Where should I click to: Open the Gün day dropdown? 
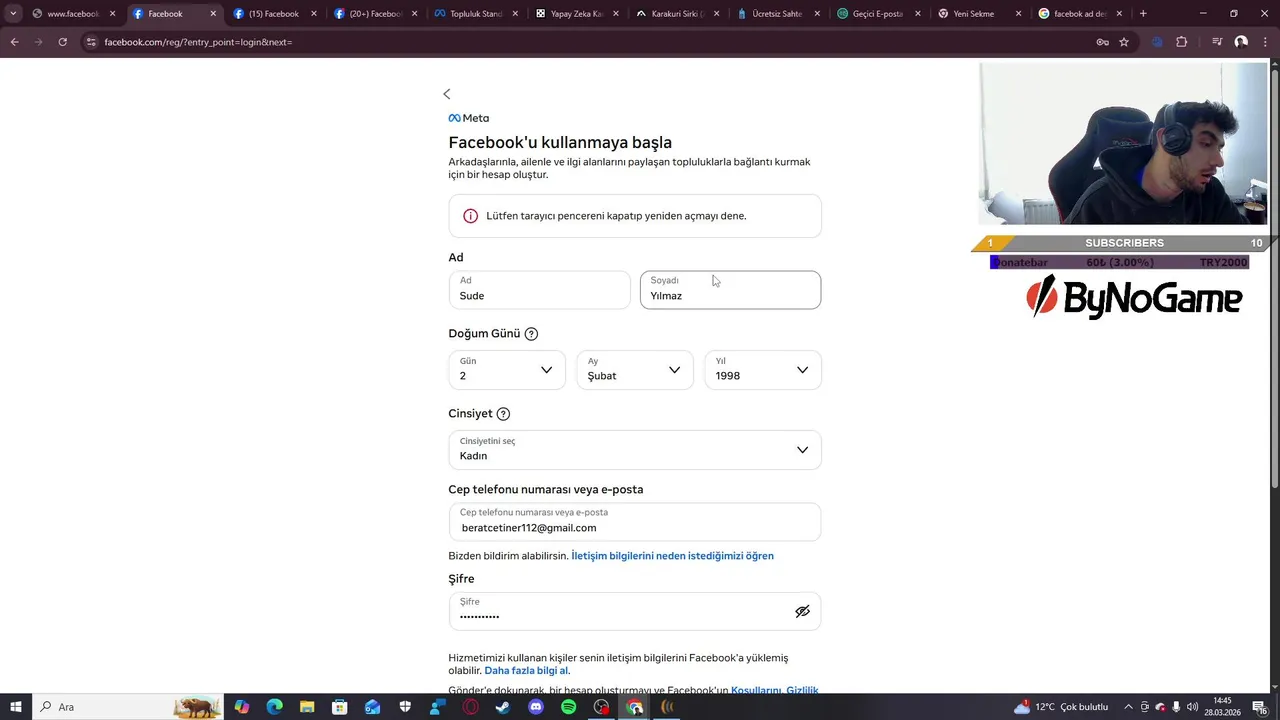(x=507, y=370)
